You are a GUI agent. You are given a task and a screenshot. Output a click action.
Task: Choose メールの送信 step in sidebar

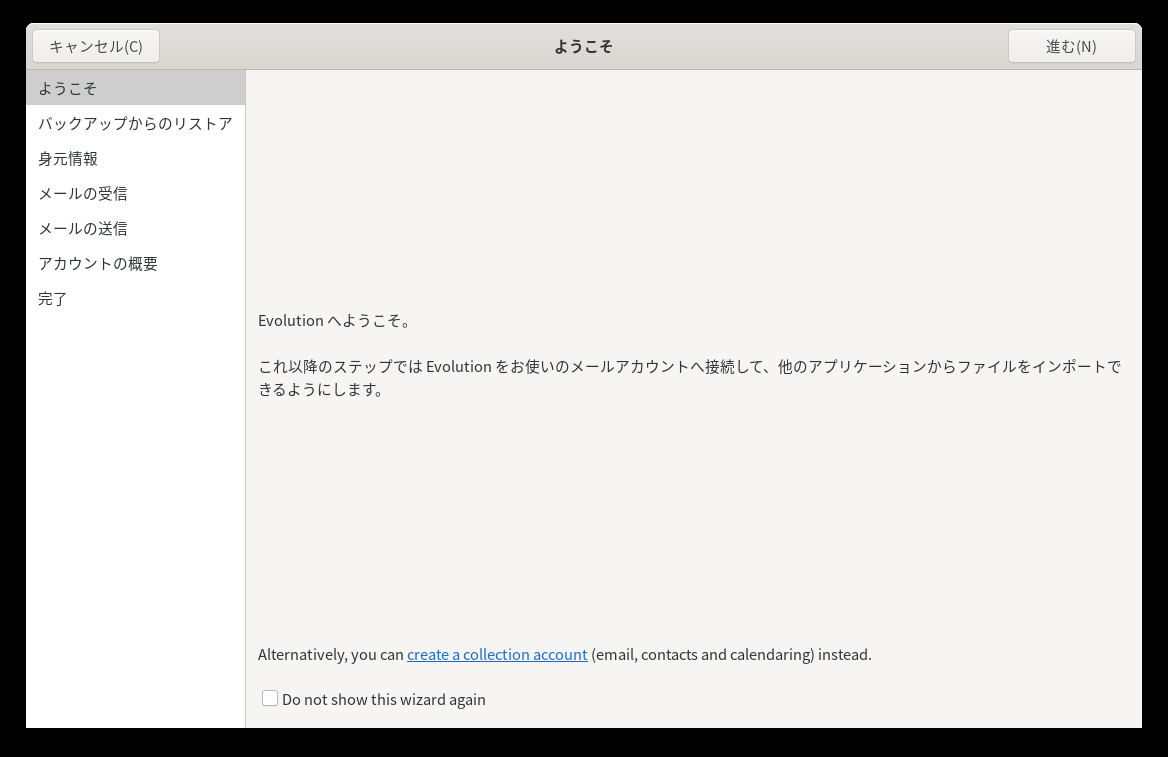click(x=136, y=228)
